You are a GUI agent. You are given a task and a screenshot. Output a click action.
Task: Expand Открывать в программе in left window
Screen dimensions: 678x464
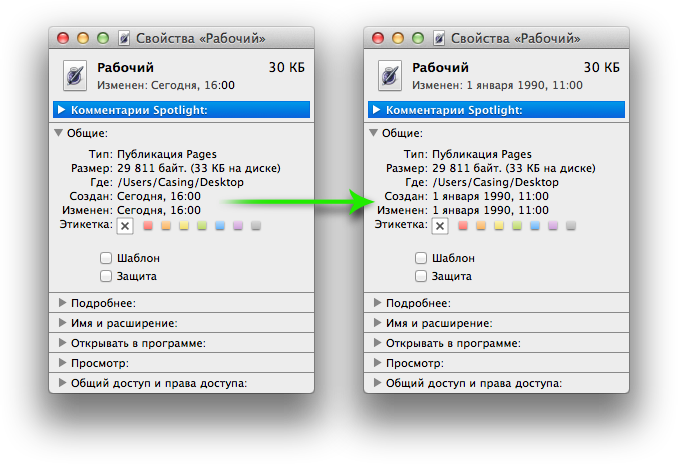click(x=62, y=342)
